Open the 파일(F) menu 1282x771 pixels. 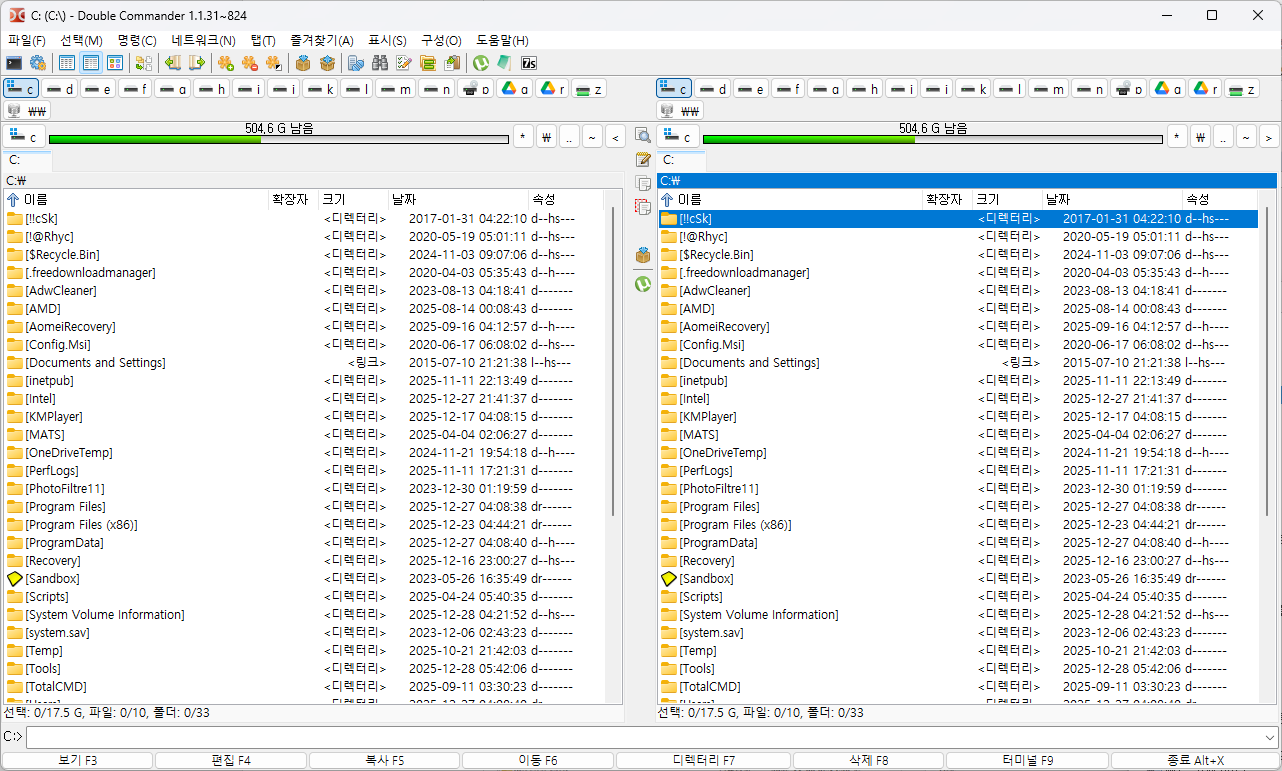pos(27,40)
